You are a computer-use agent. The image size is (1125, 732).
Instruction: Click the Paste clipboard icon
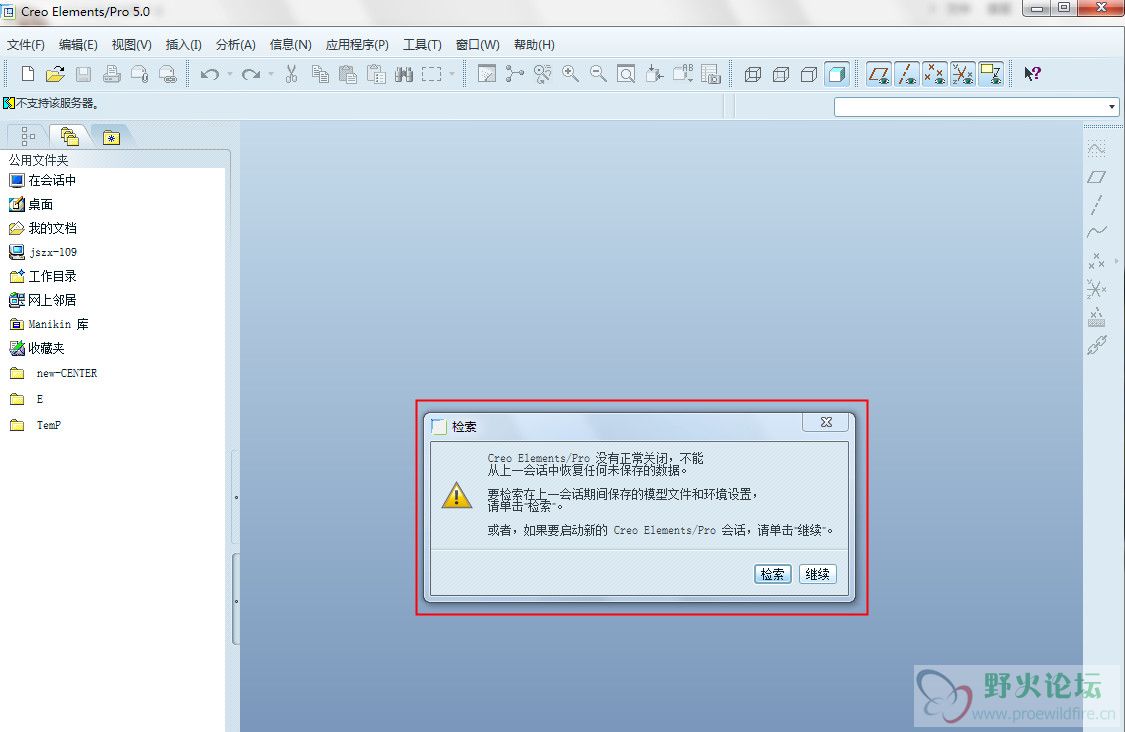point(348,74)
